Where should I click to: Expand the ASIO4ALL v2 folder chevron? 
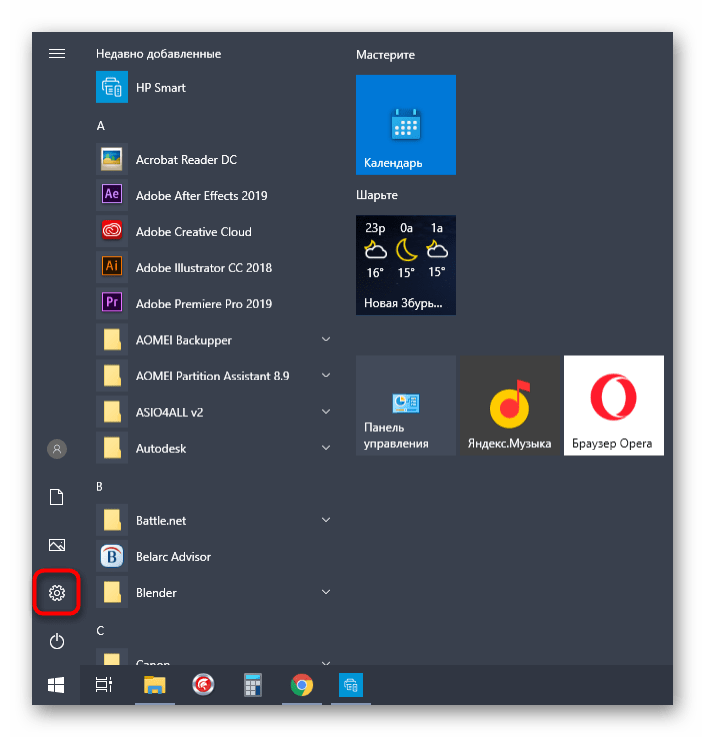click(326, 412)
